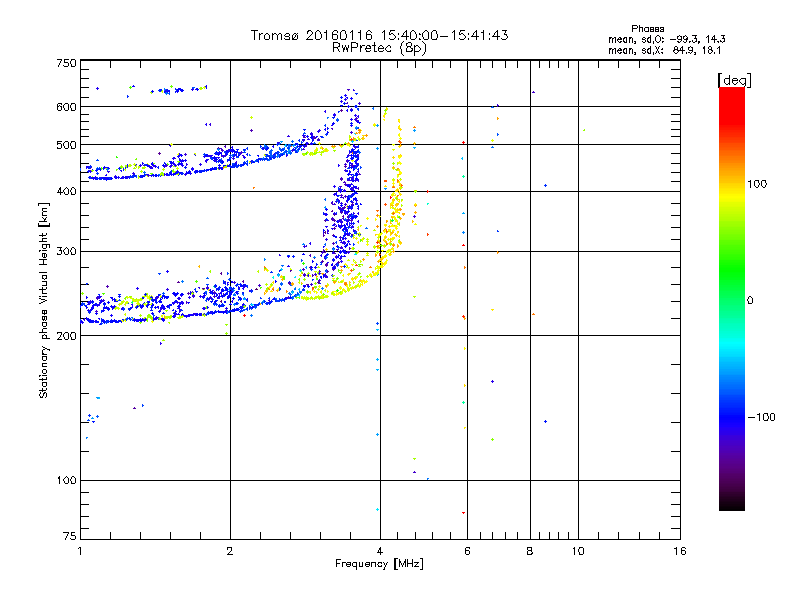Screen dimensions: 800x600
Task: Click the colorbar tick label '0'
Action: tap(750, 301)
